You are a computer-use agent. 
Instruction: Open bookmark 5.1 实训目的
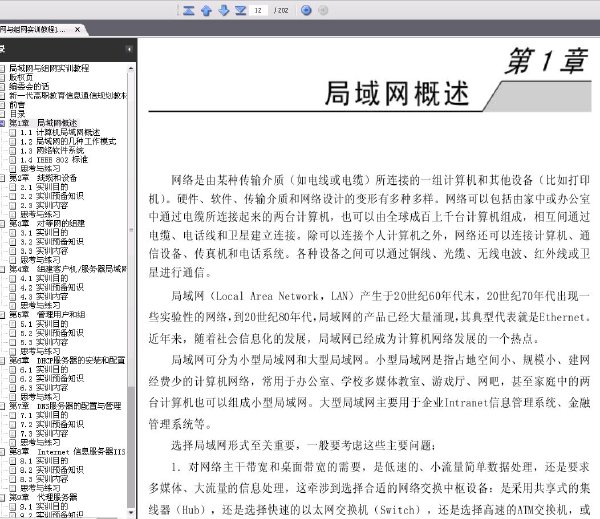tap(44, 324)
